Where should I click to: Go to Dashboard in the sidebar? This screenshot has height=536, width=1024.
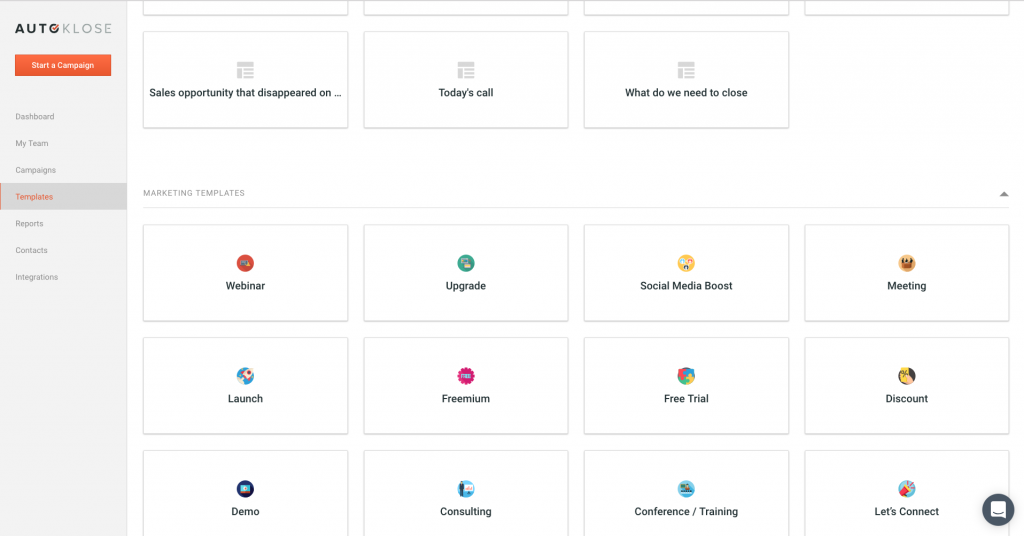pyautogui.click(x=35, y=117)
